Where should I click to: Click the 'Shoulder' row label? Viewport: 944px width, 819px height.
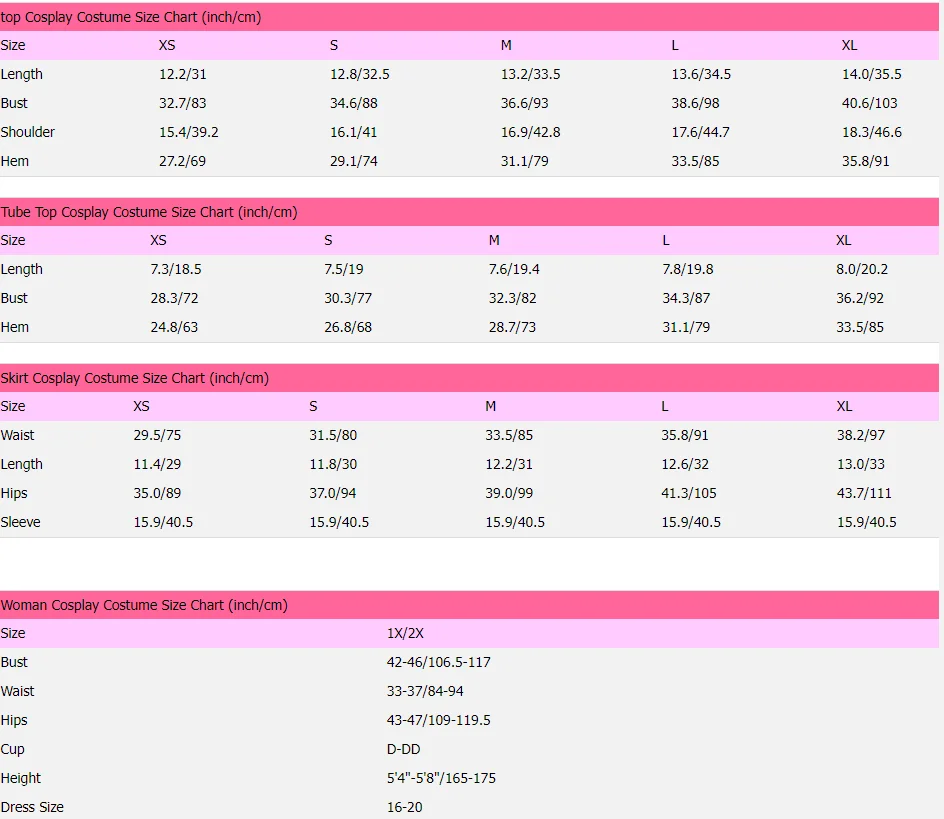pyautogui.click(x=28, y=132)
